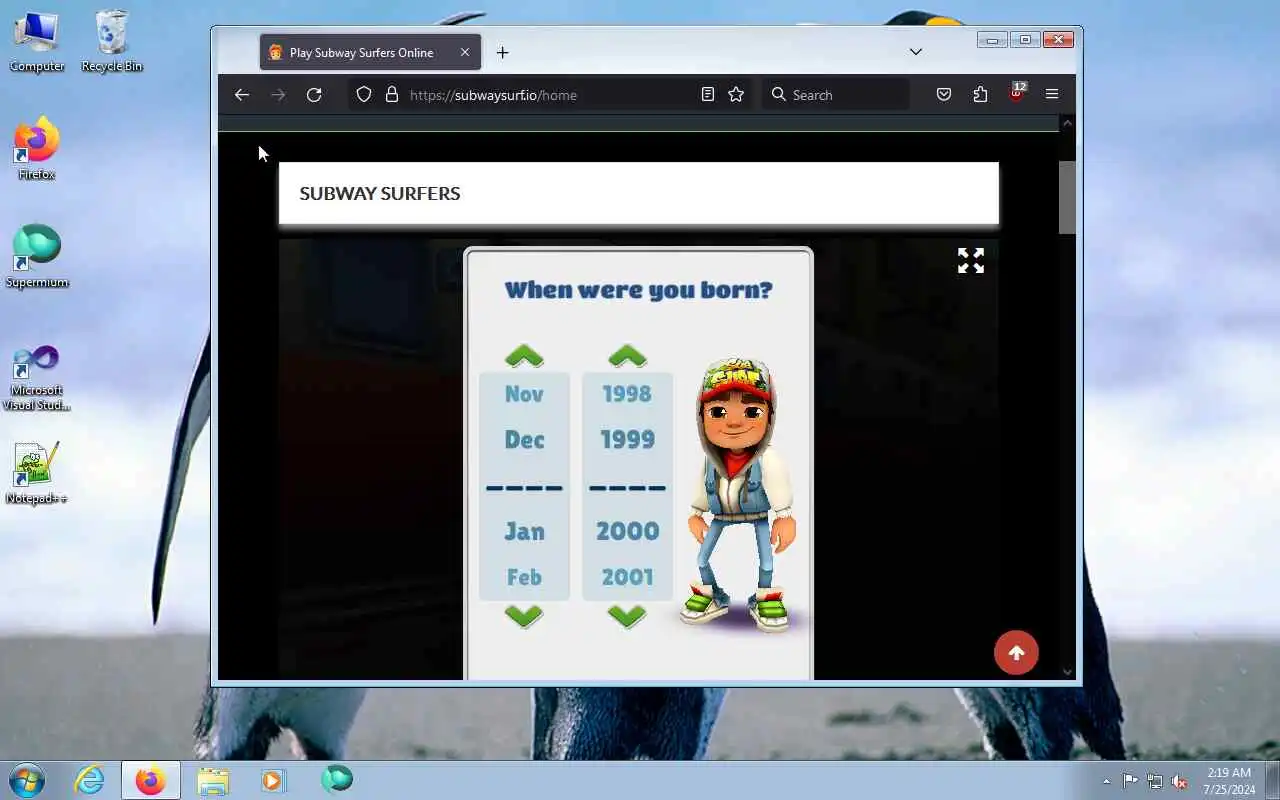The width and height of the screenshot is (1280, 800).
Task: Click the Search box in toolbar
Action: tap(835, 95)
